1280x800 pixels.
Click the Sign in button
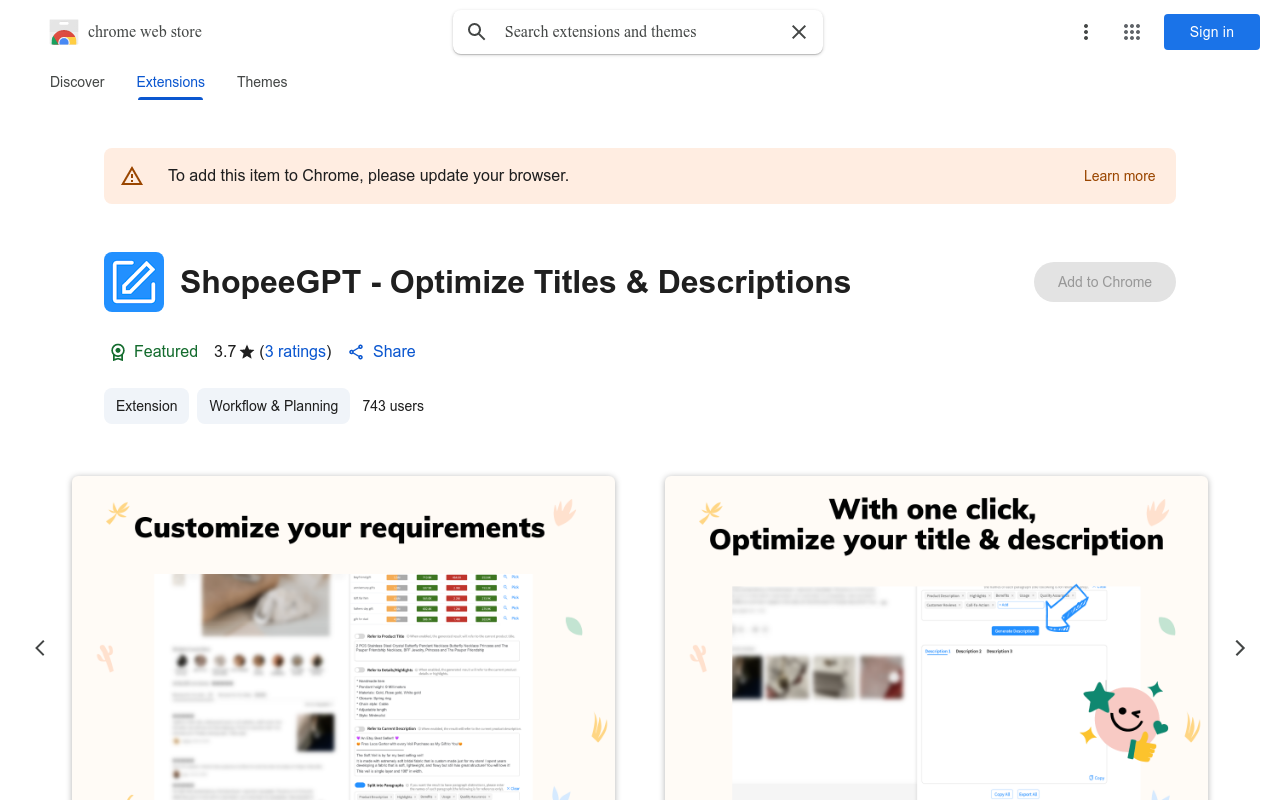pyautogui.click(x=1212, y=32)
